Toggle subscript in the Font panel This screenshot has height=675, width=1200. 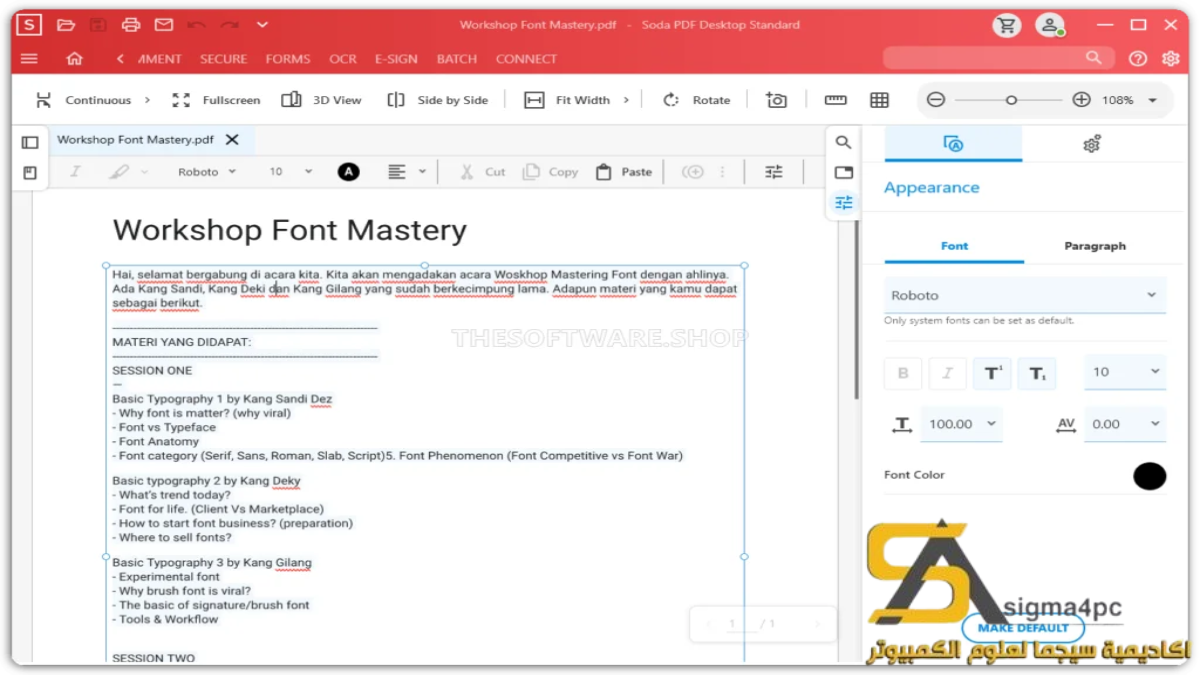click(1037, 373)
